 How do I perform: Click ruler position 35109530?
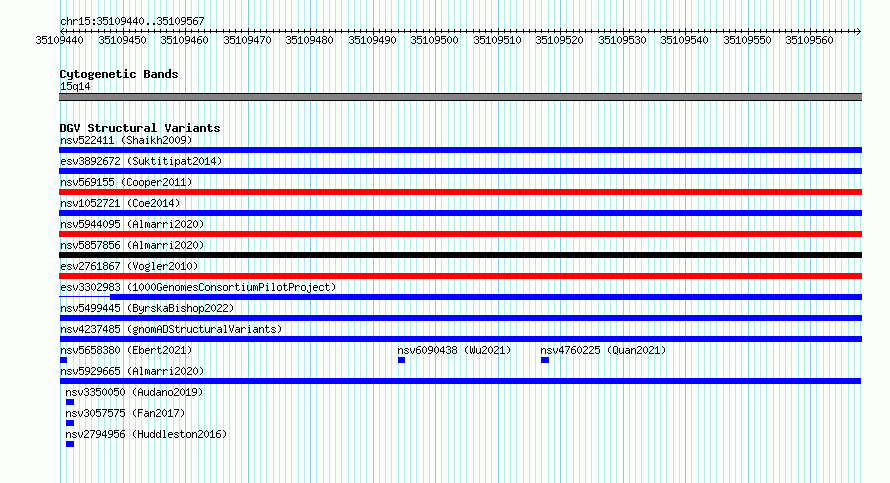[622, 40]
